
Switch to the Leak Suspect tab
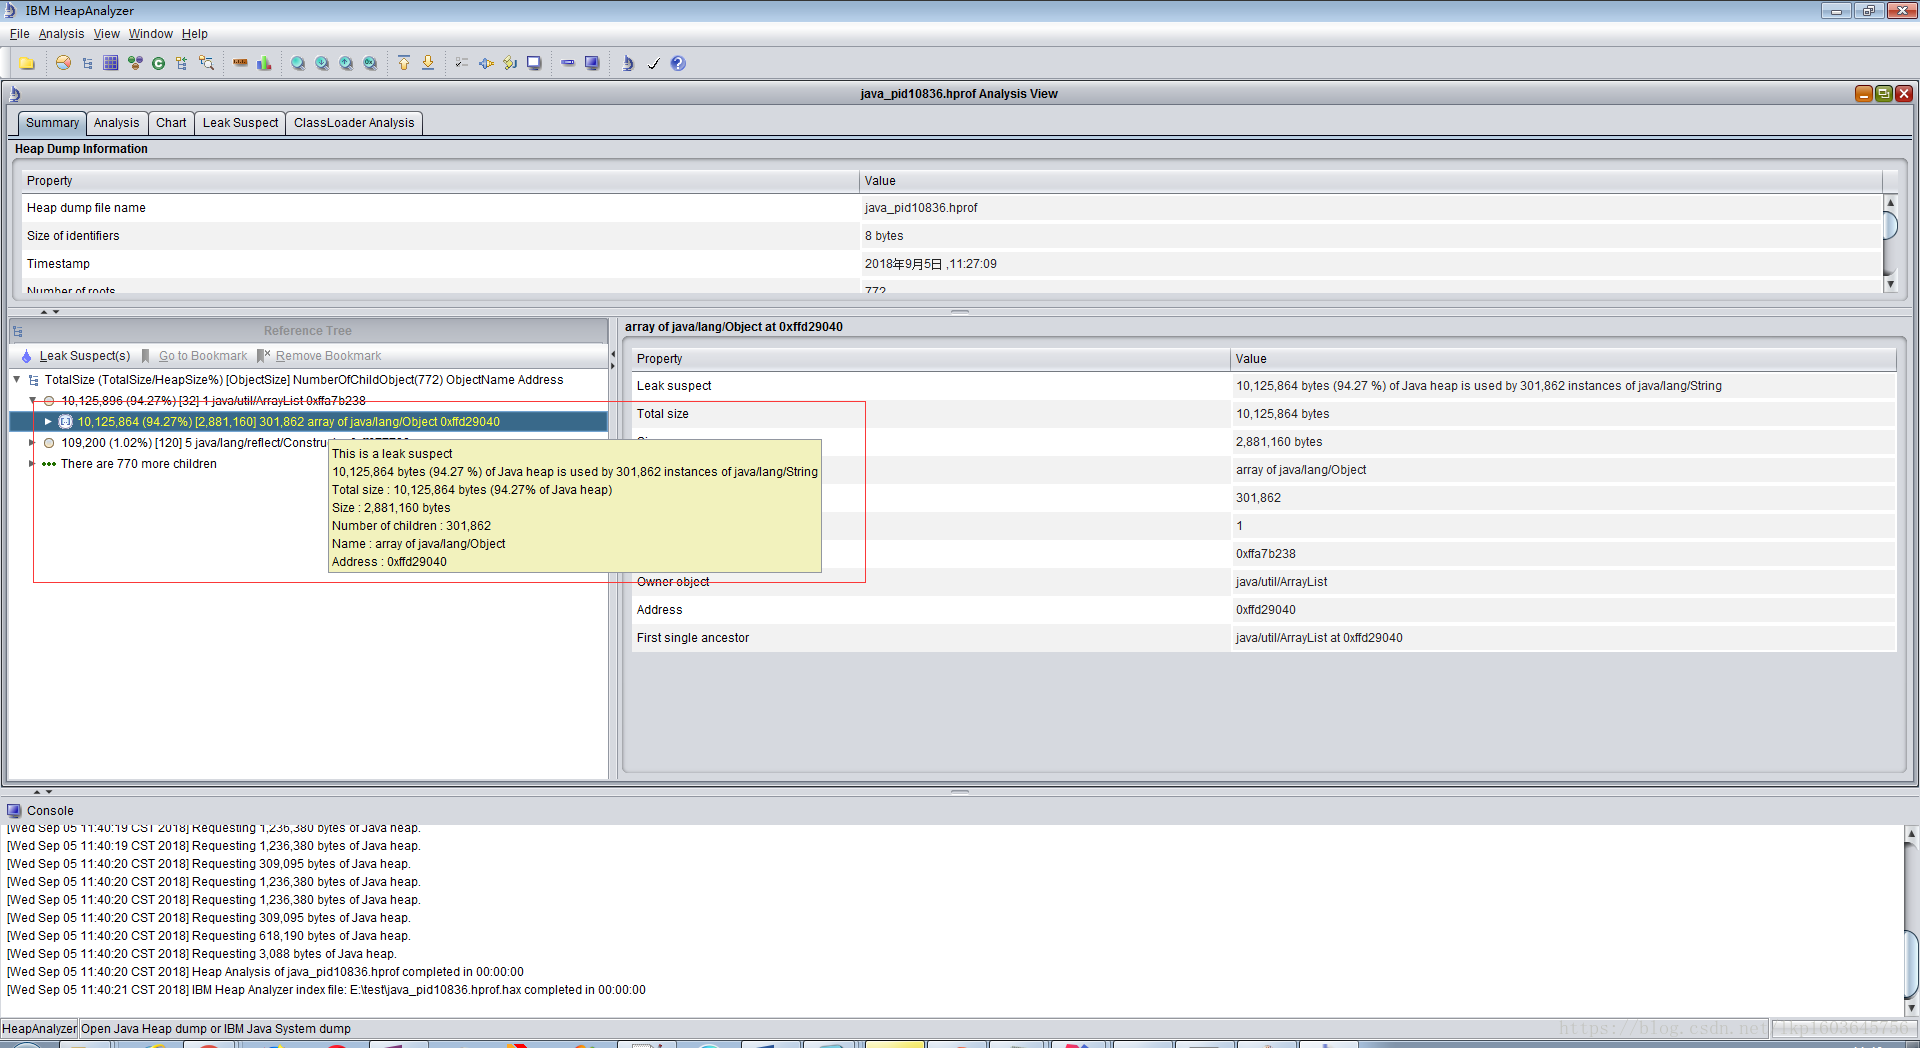(x=240, y=123)
